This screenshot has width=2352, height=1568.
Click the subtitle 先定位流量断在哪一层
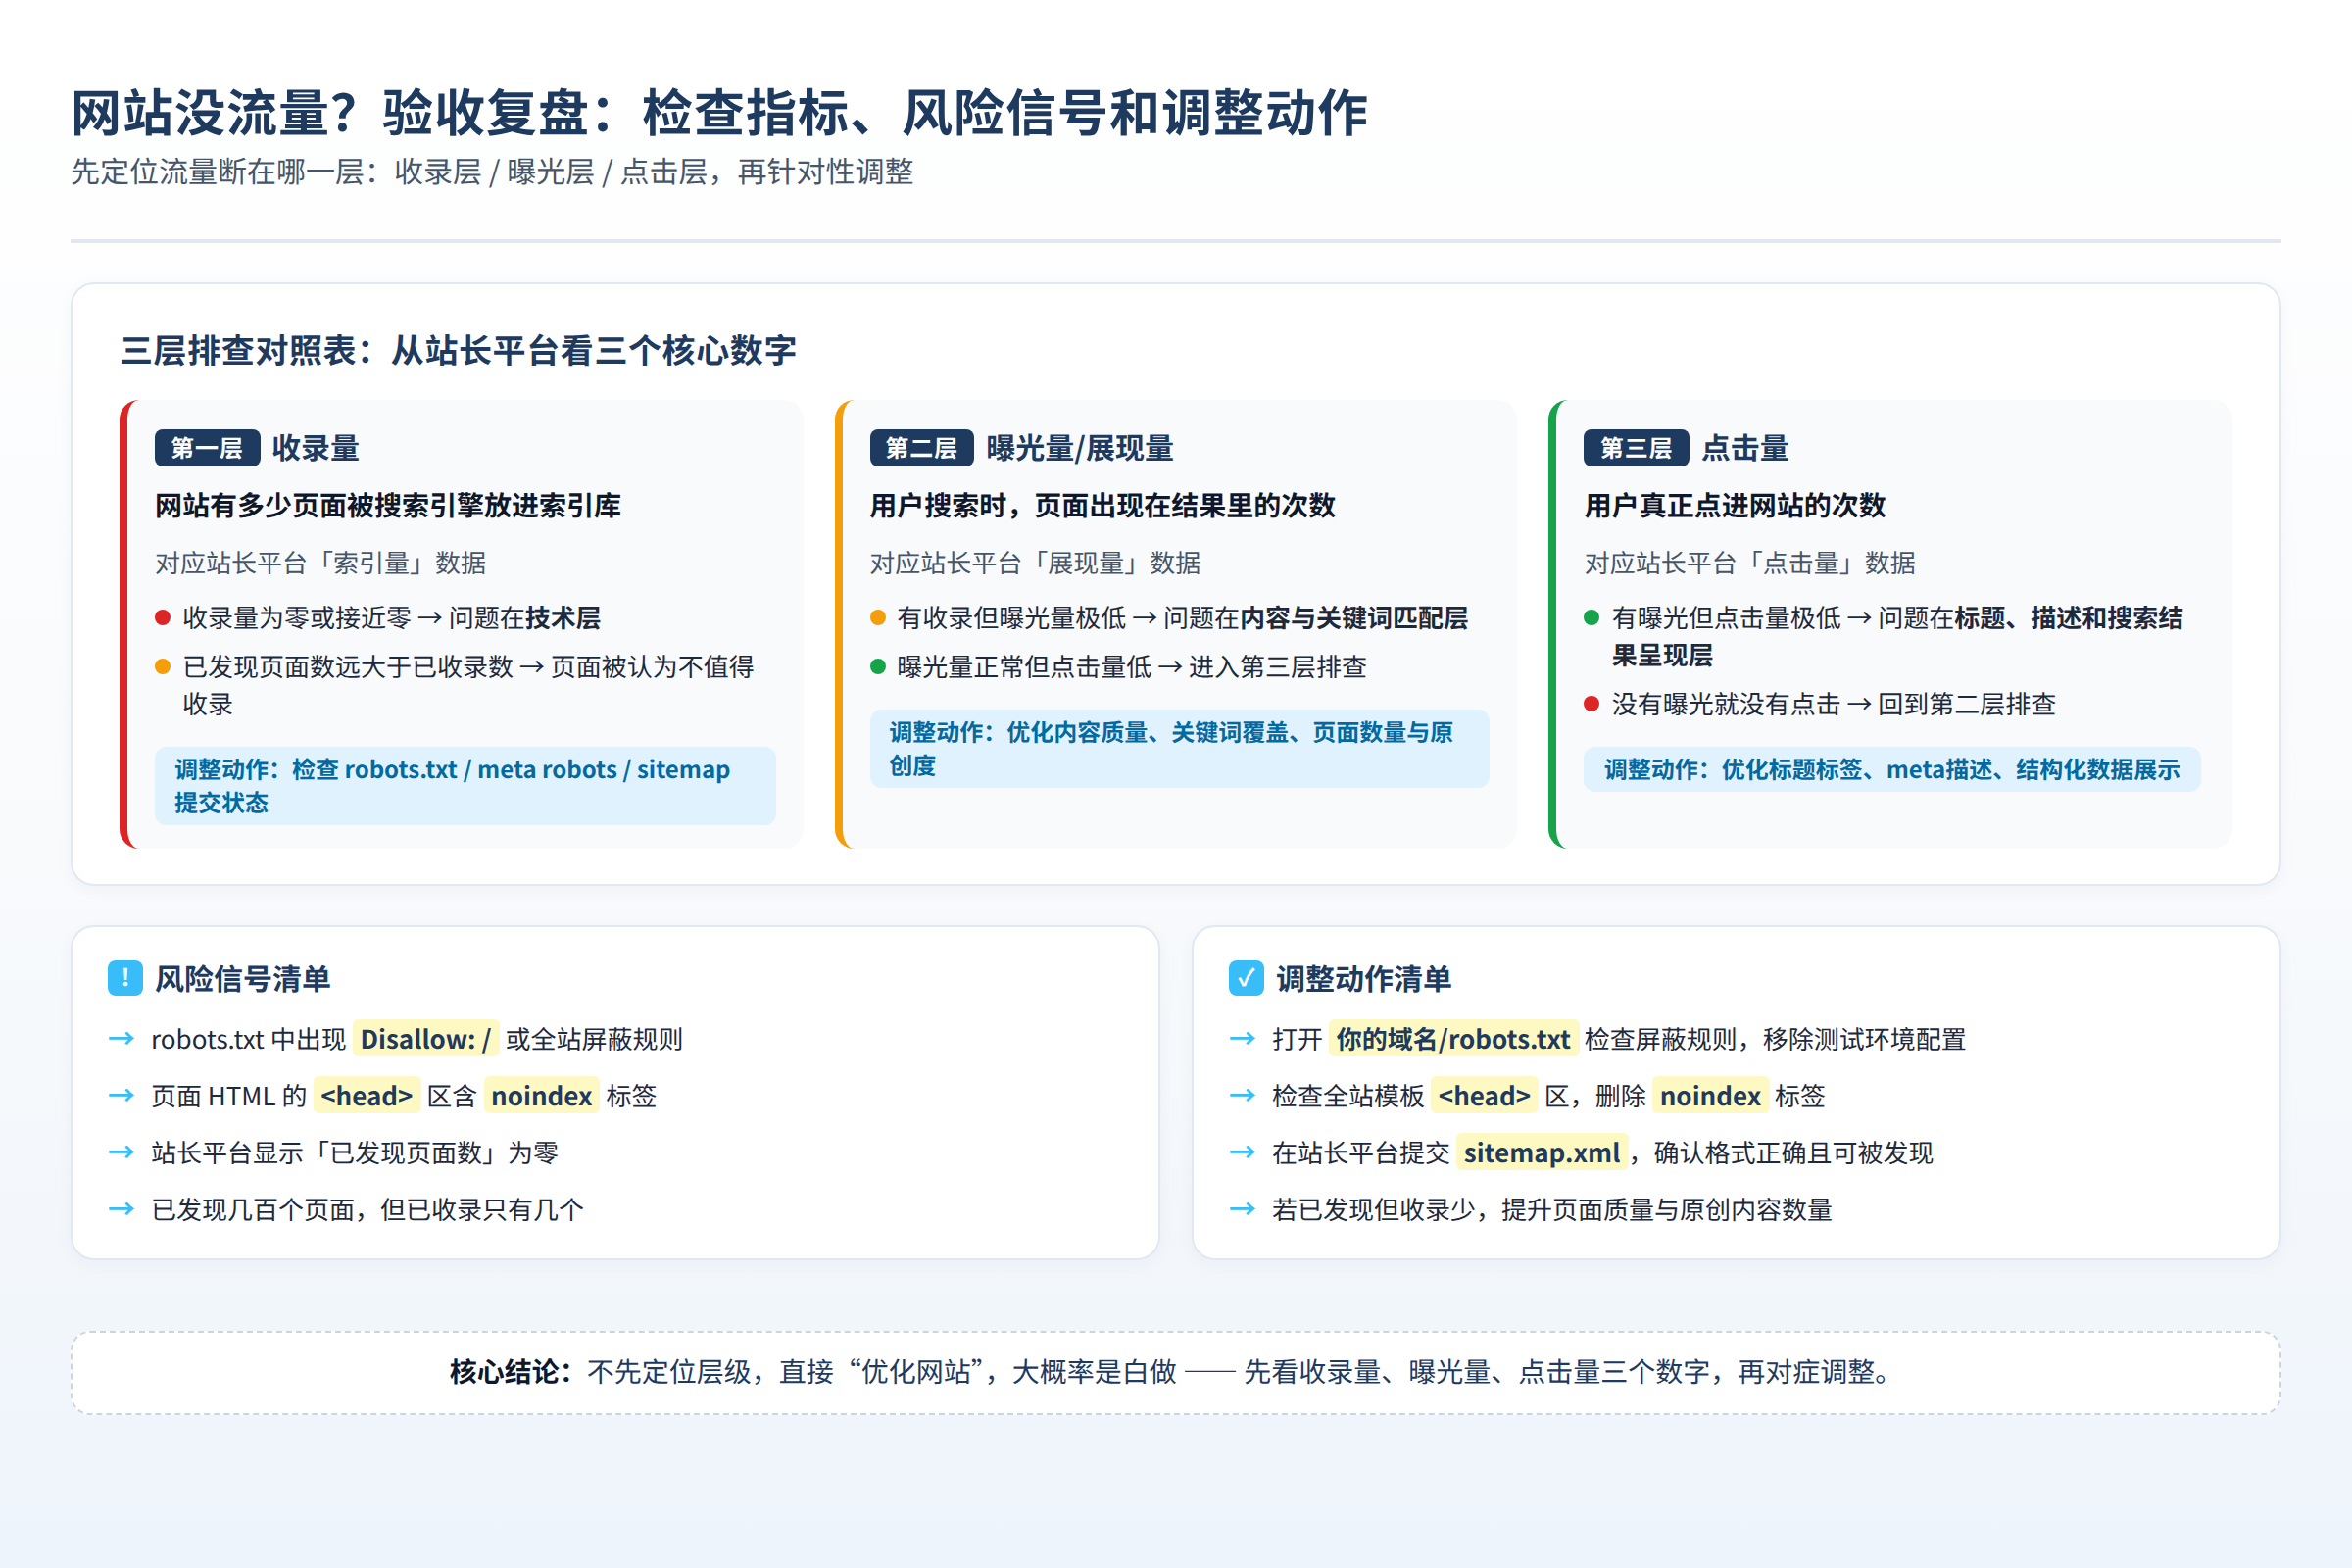pos(492,172)
